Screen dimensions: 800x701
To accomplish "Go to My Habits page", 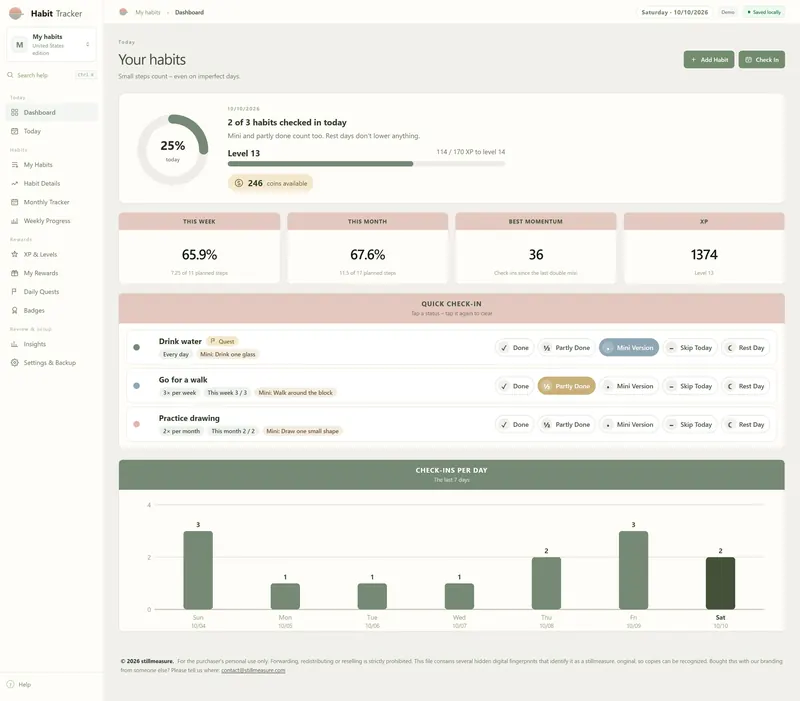I will 52,165.
